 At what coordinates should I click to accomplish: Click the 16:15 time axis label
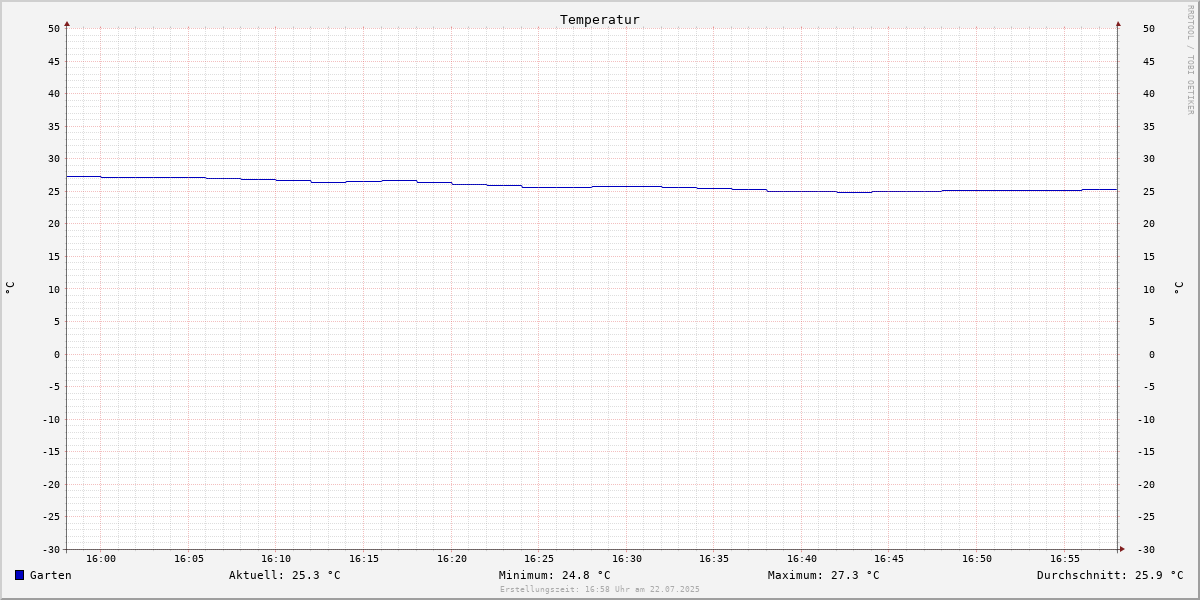[364, 558]
